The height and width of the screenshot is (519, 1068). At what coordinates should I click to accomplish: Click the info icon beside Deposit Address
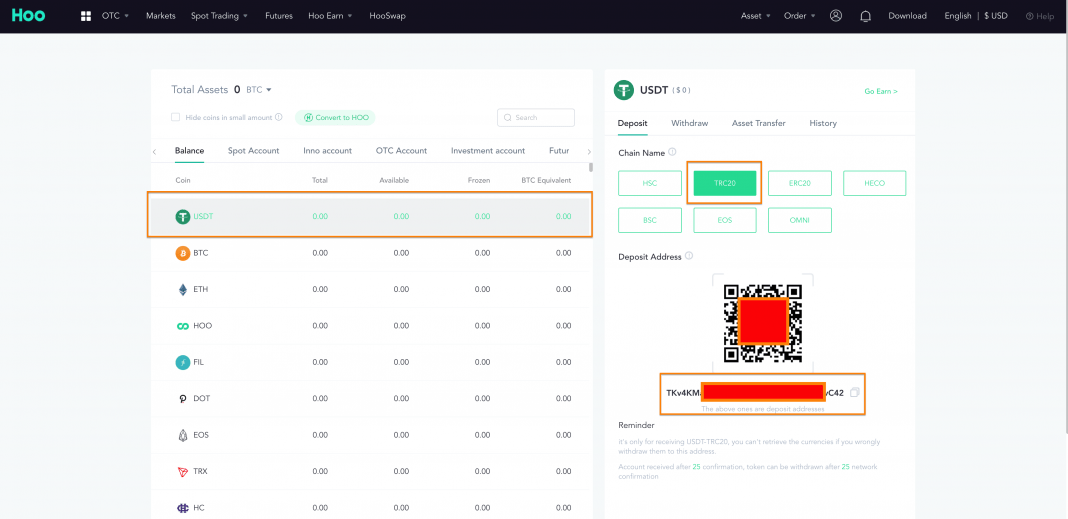(x=689, y=256)
